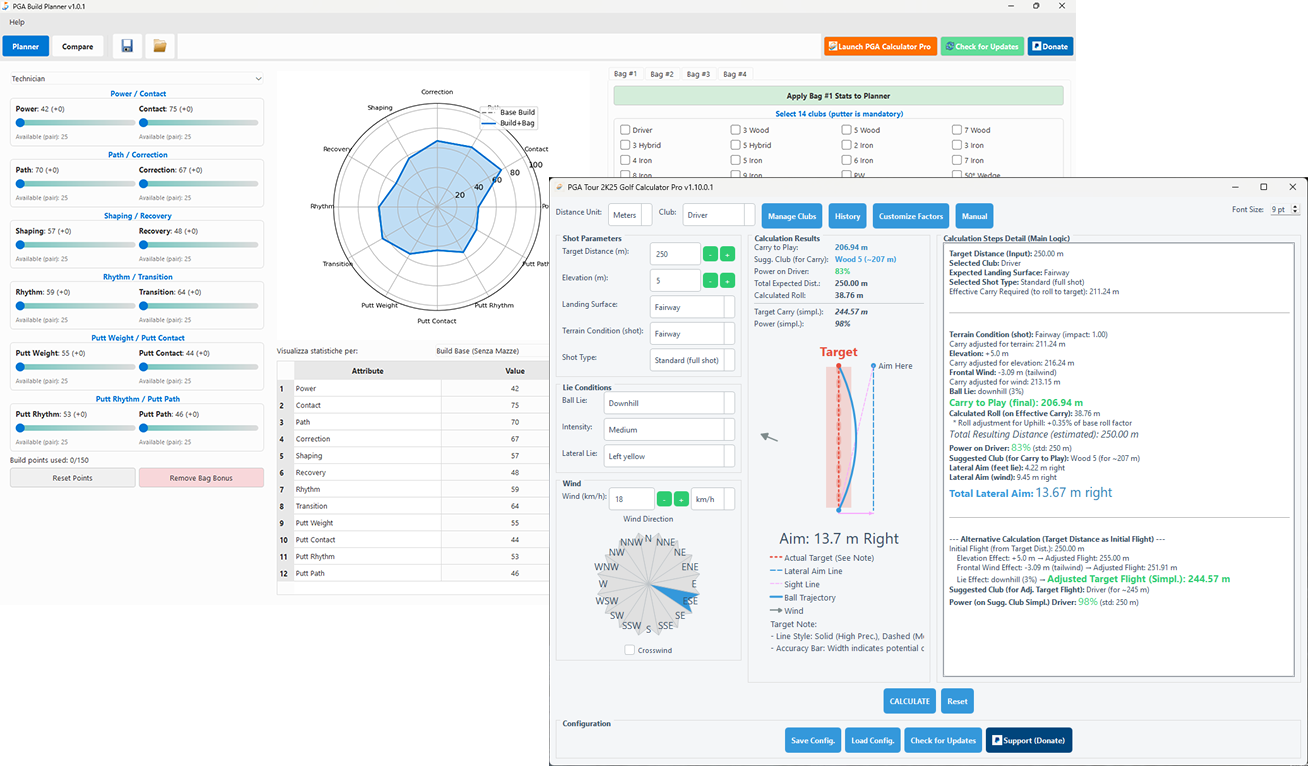The width and height of the screenshot is (1308, 766).
Task: Select the 5 Wood checkbox
Action: (x=847, y=130)
